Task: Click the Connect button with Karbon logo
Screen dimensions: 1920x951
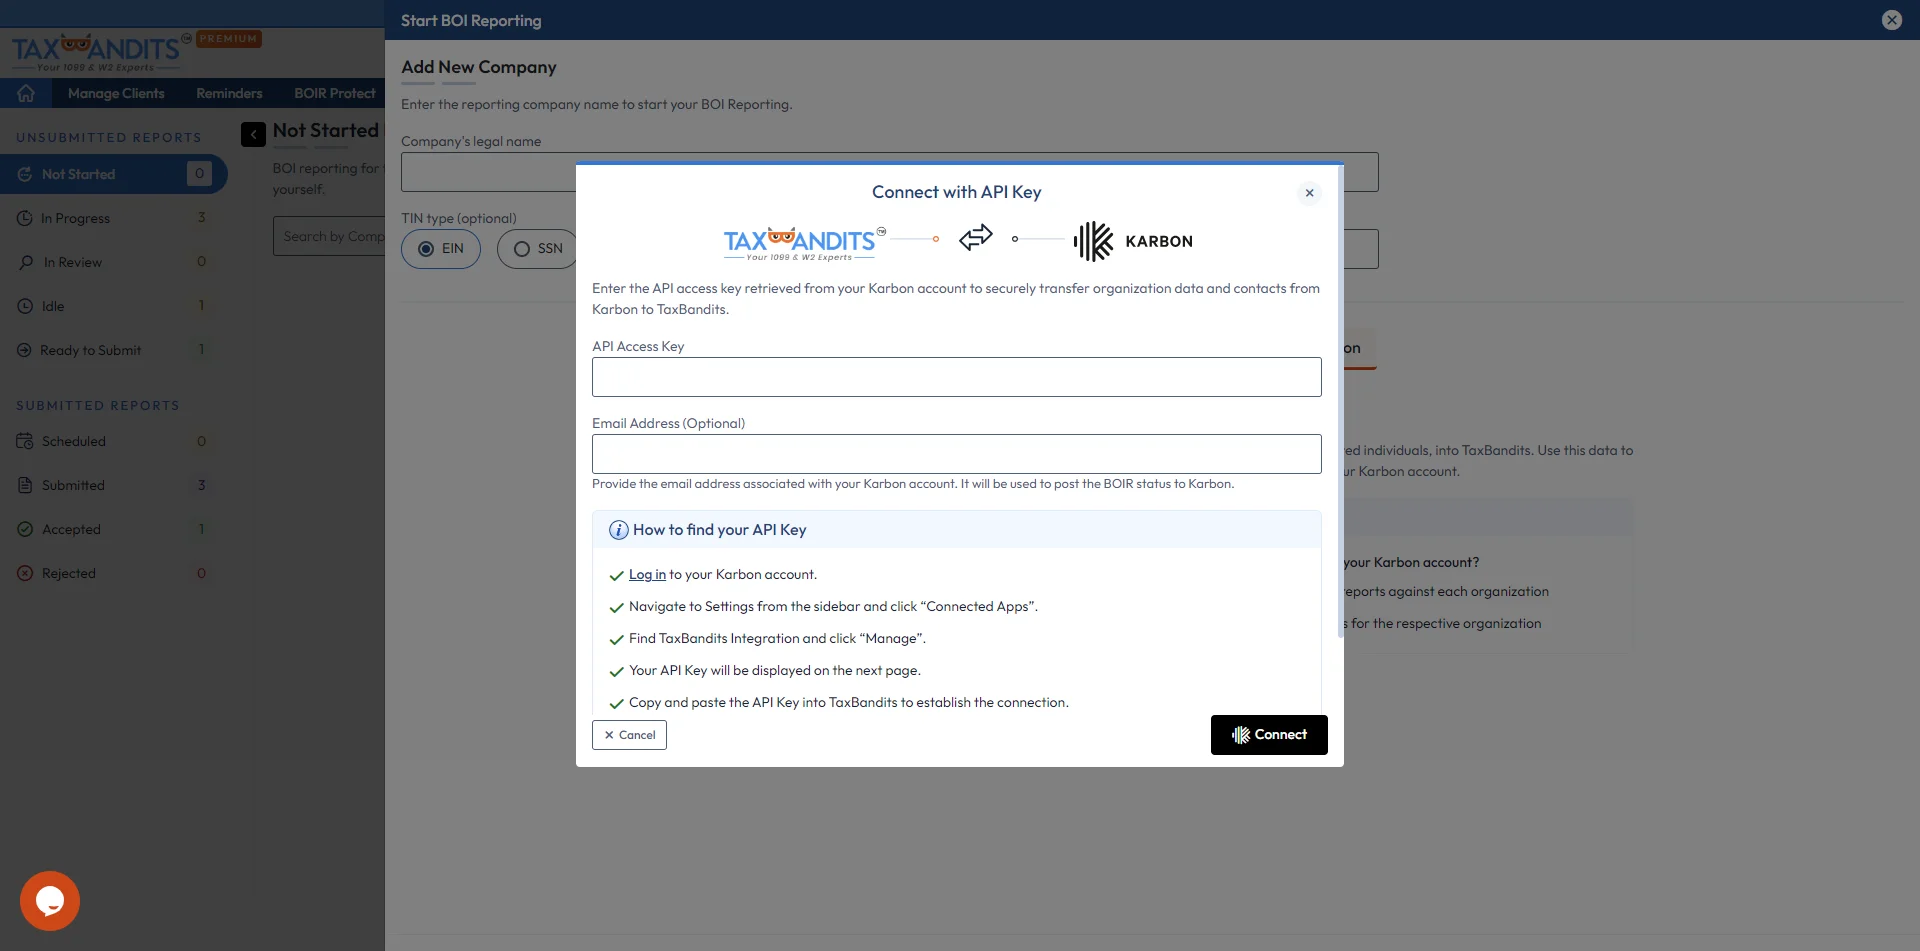Action: pyautogui.click(x=1269, y=735)
